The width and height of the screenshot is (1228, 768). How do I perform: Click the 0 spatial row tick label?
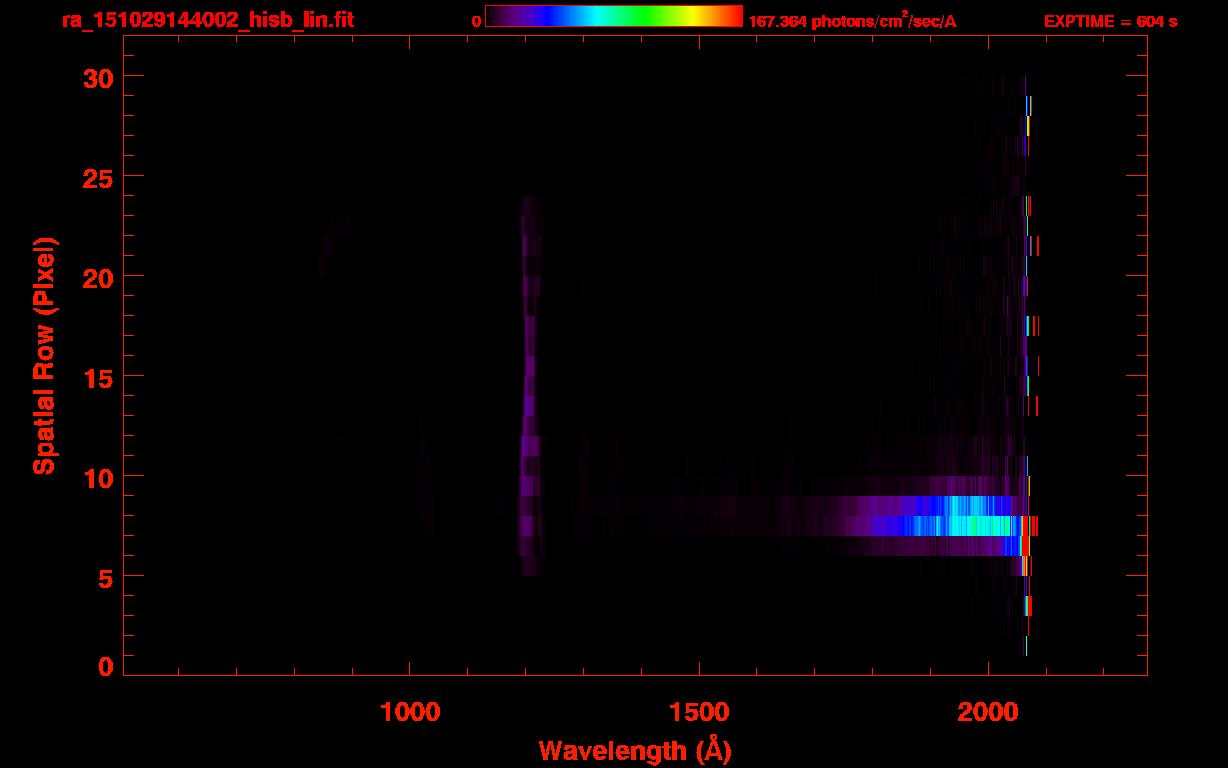(105, 666)
